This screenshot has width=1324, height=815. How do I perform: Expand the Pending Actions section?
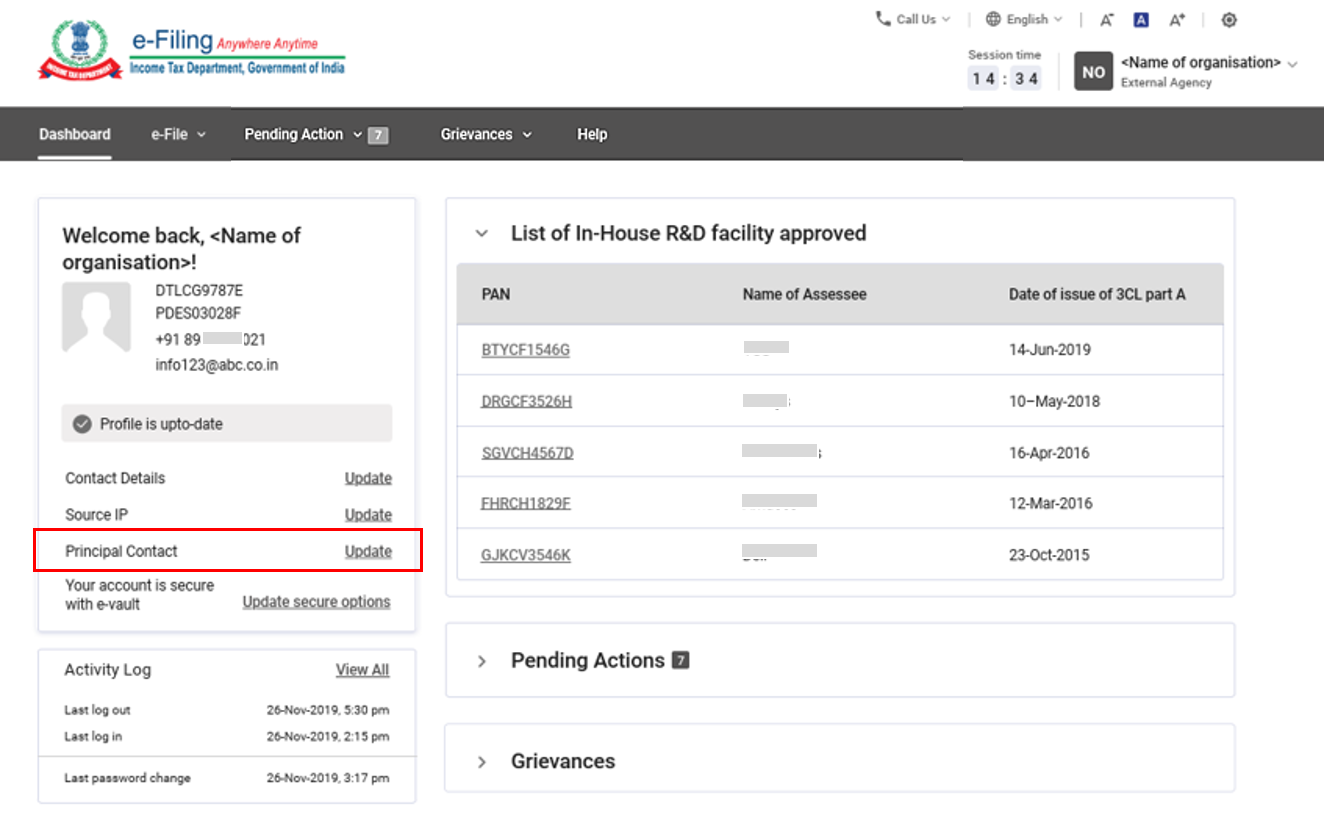pos(482,661)
